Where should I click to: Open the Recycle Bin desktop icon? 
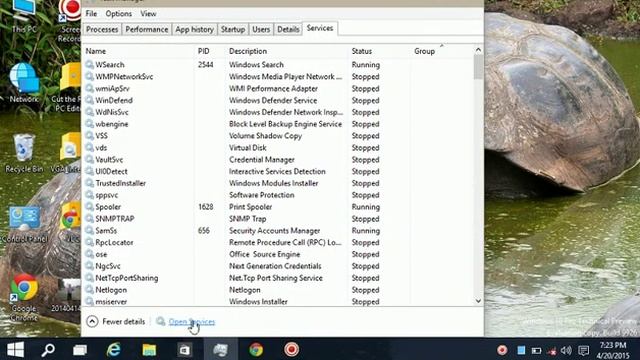24,153
